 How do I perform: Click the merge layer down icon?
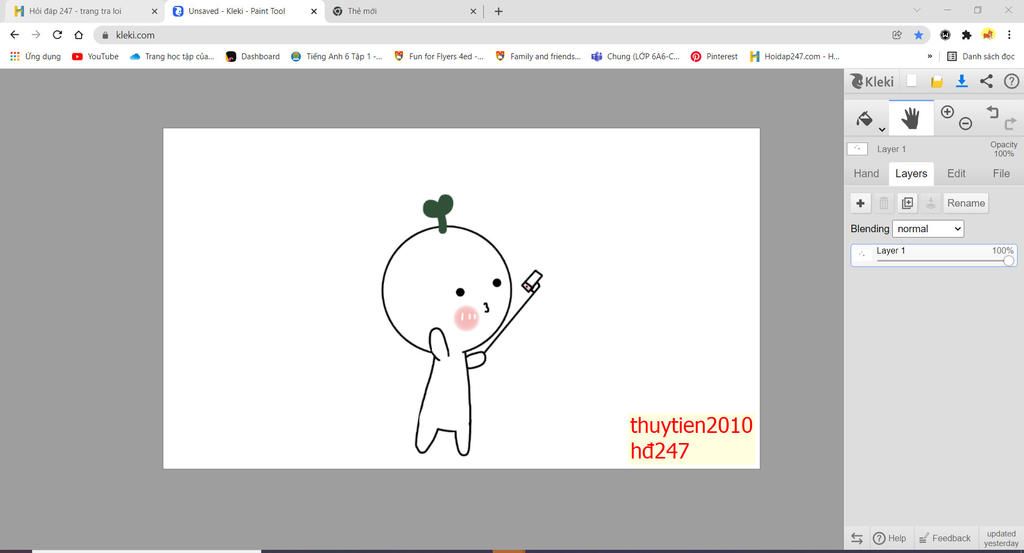931,203
